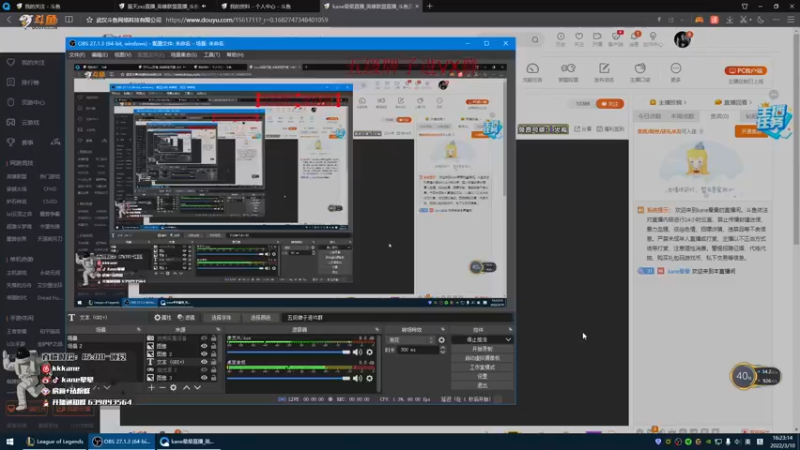This screenshot has height=450, width=800.
Task: Open OBS 编辑(E) menu
Action: click(x=99, y=55)
